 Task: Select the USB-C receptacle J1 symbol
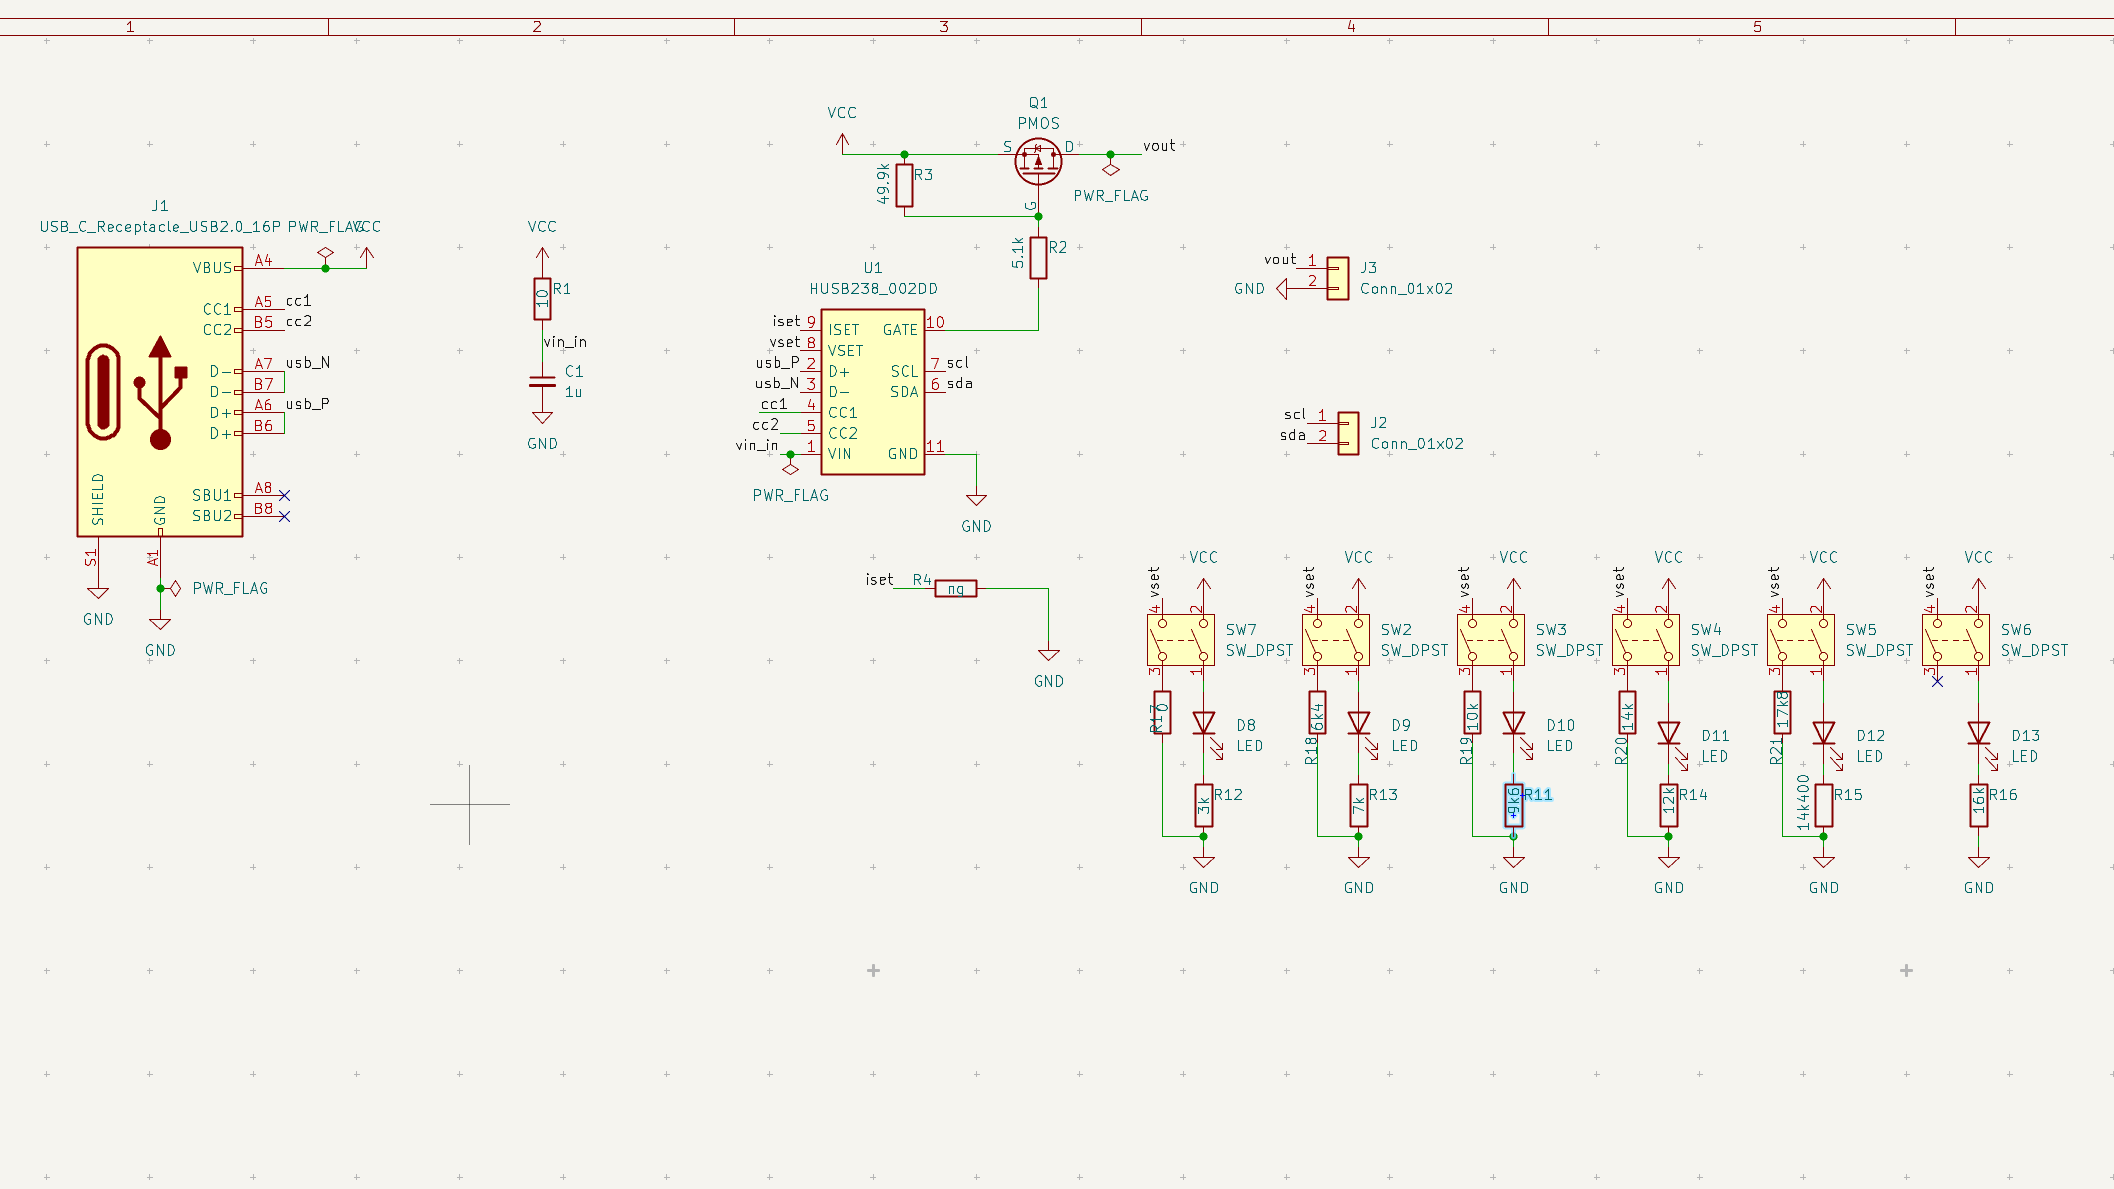[x=160, y=391]
